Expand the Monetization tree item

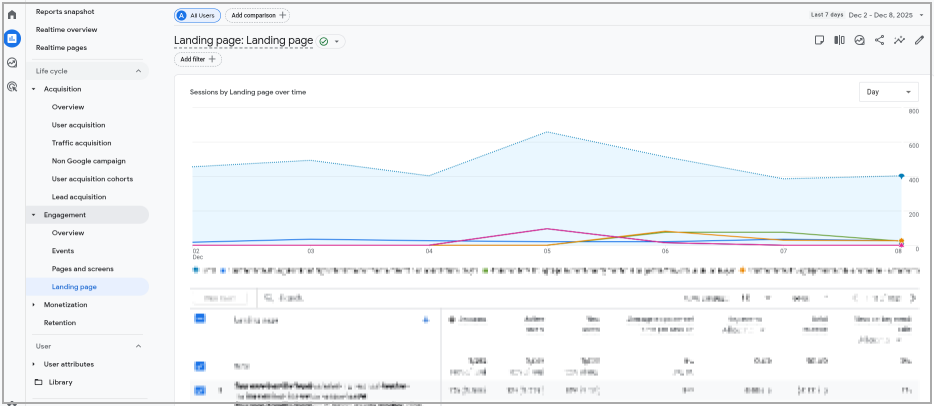point(34,305)
